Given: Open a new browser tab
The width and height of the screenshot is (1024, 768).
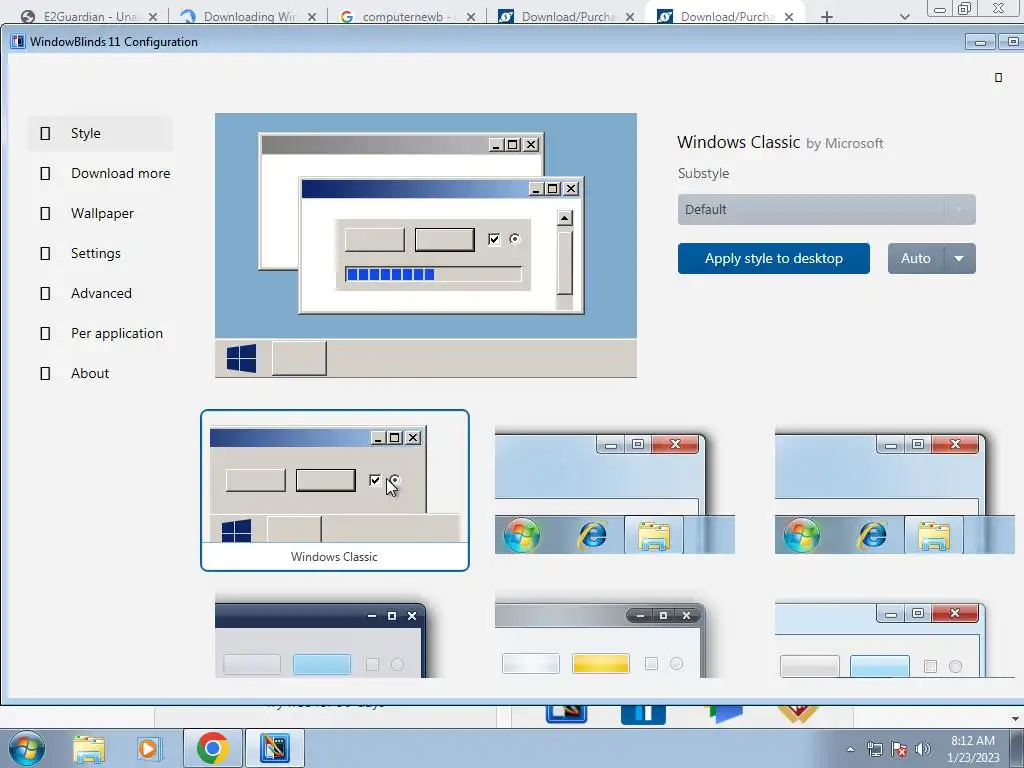Looking at the screenshot, I should [827, 17].
